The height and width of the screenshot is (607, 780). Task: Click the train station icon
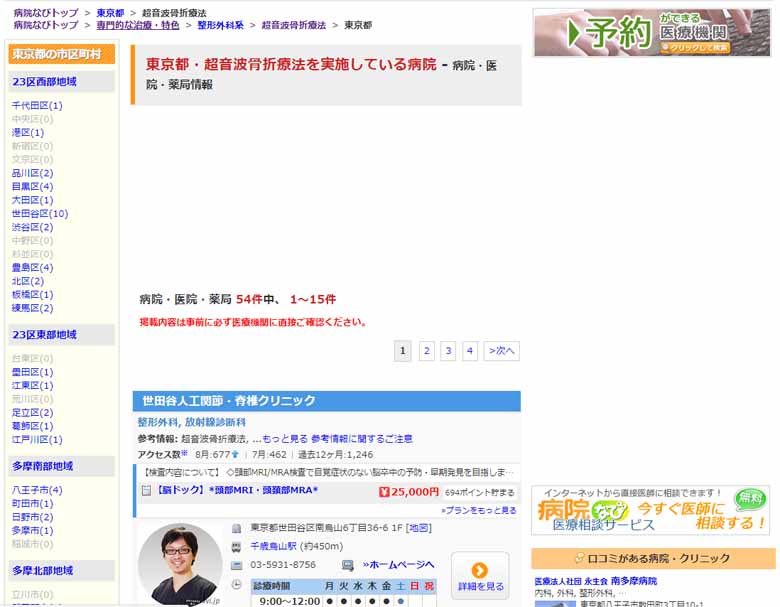pyautogui.click(x=236, y=547)
